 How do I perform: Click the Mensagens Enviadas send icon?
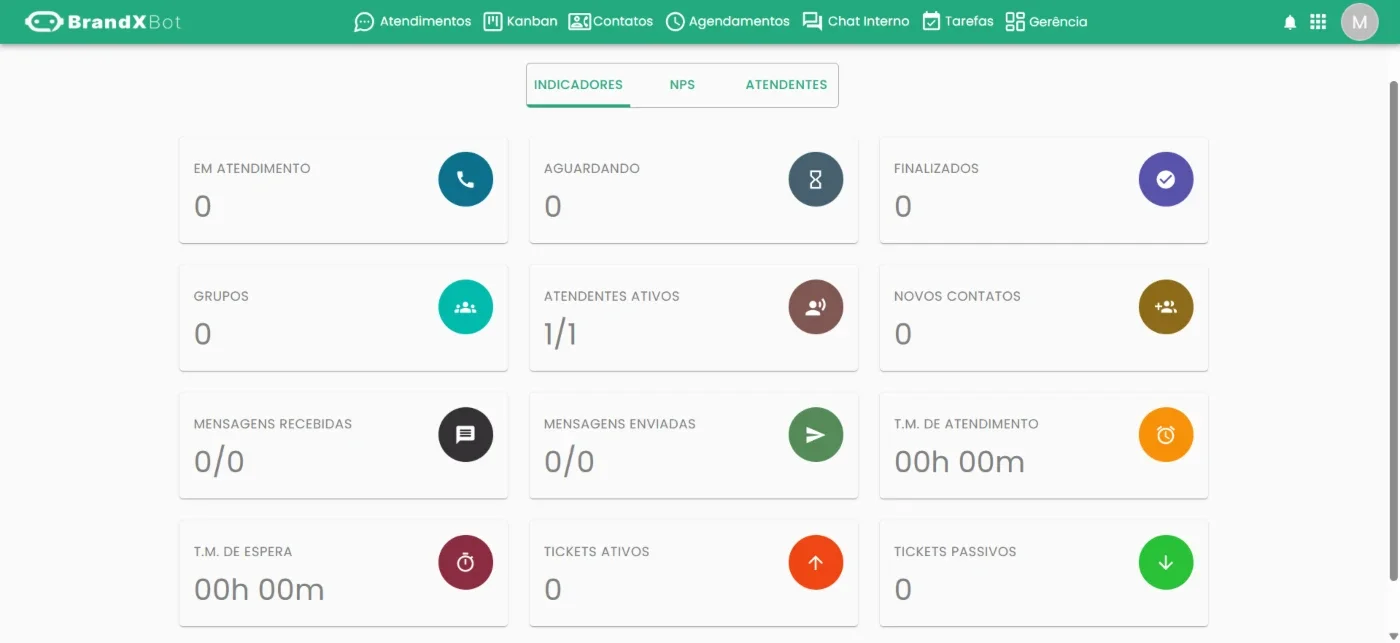815,435
